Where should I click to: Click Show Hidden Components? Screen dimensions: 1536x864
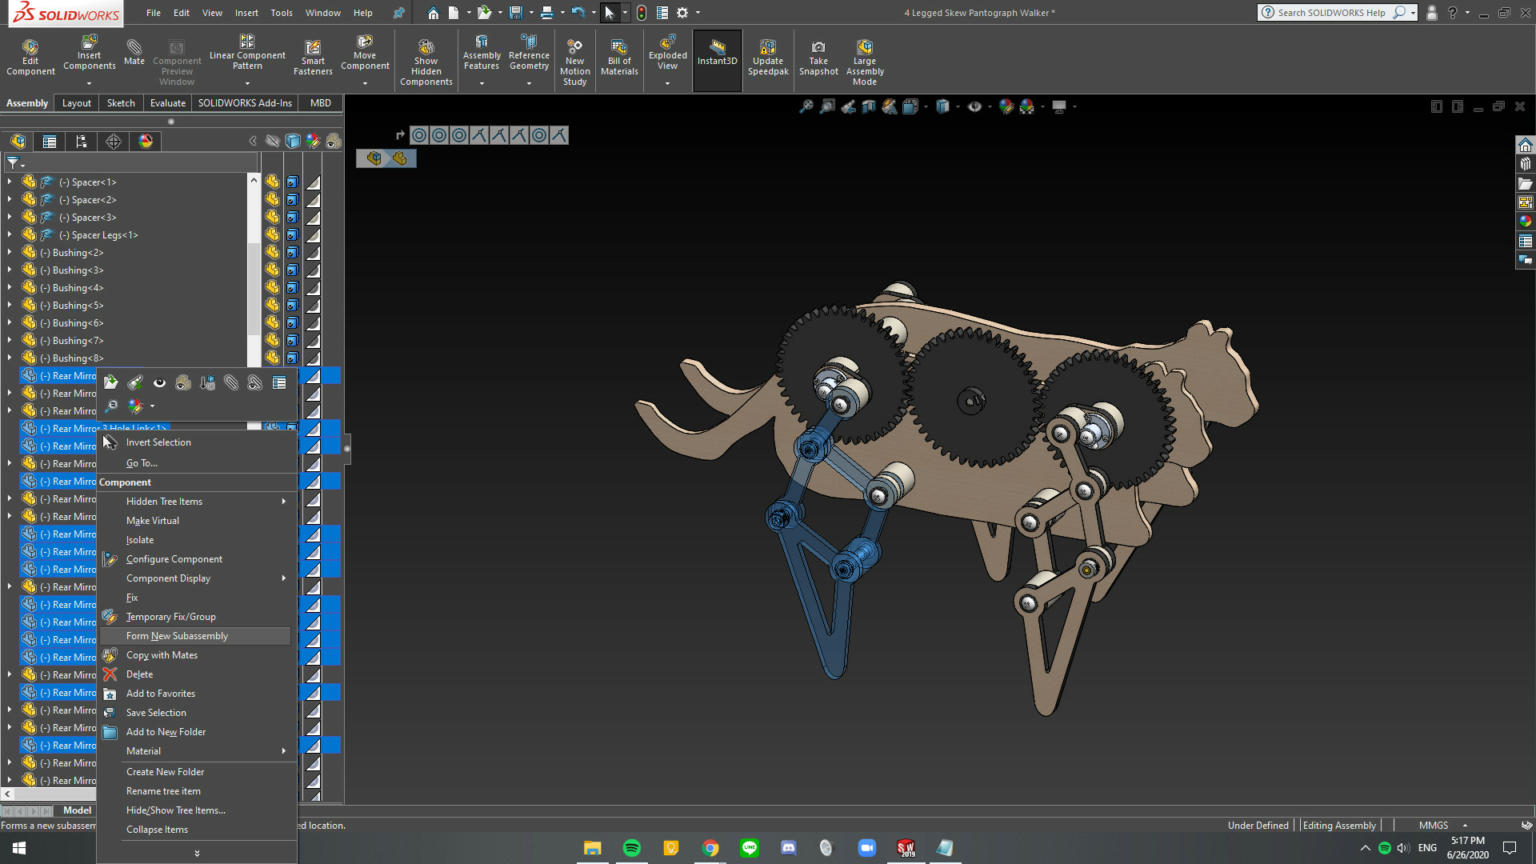tap(426, 62)
